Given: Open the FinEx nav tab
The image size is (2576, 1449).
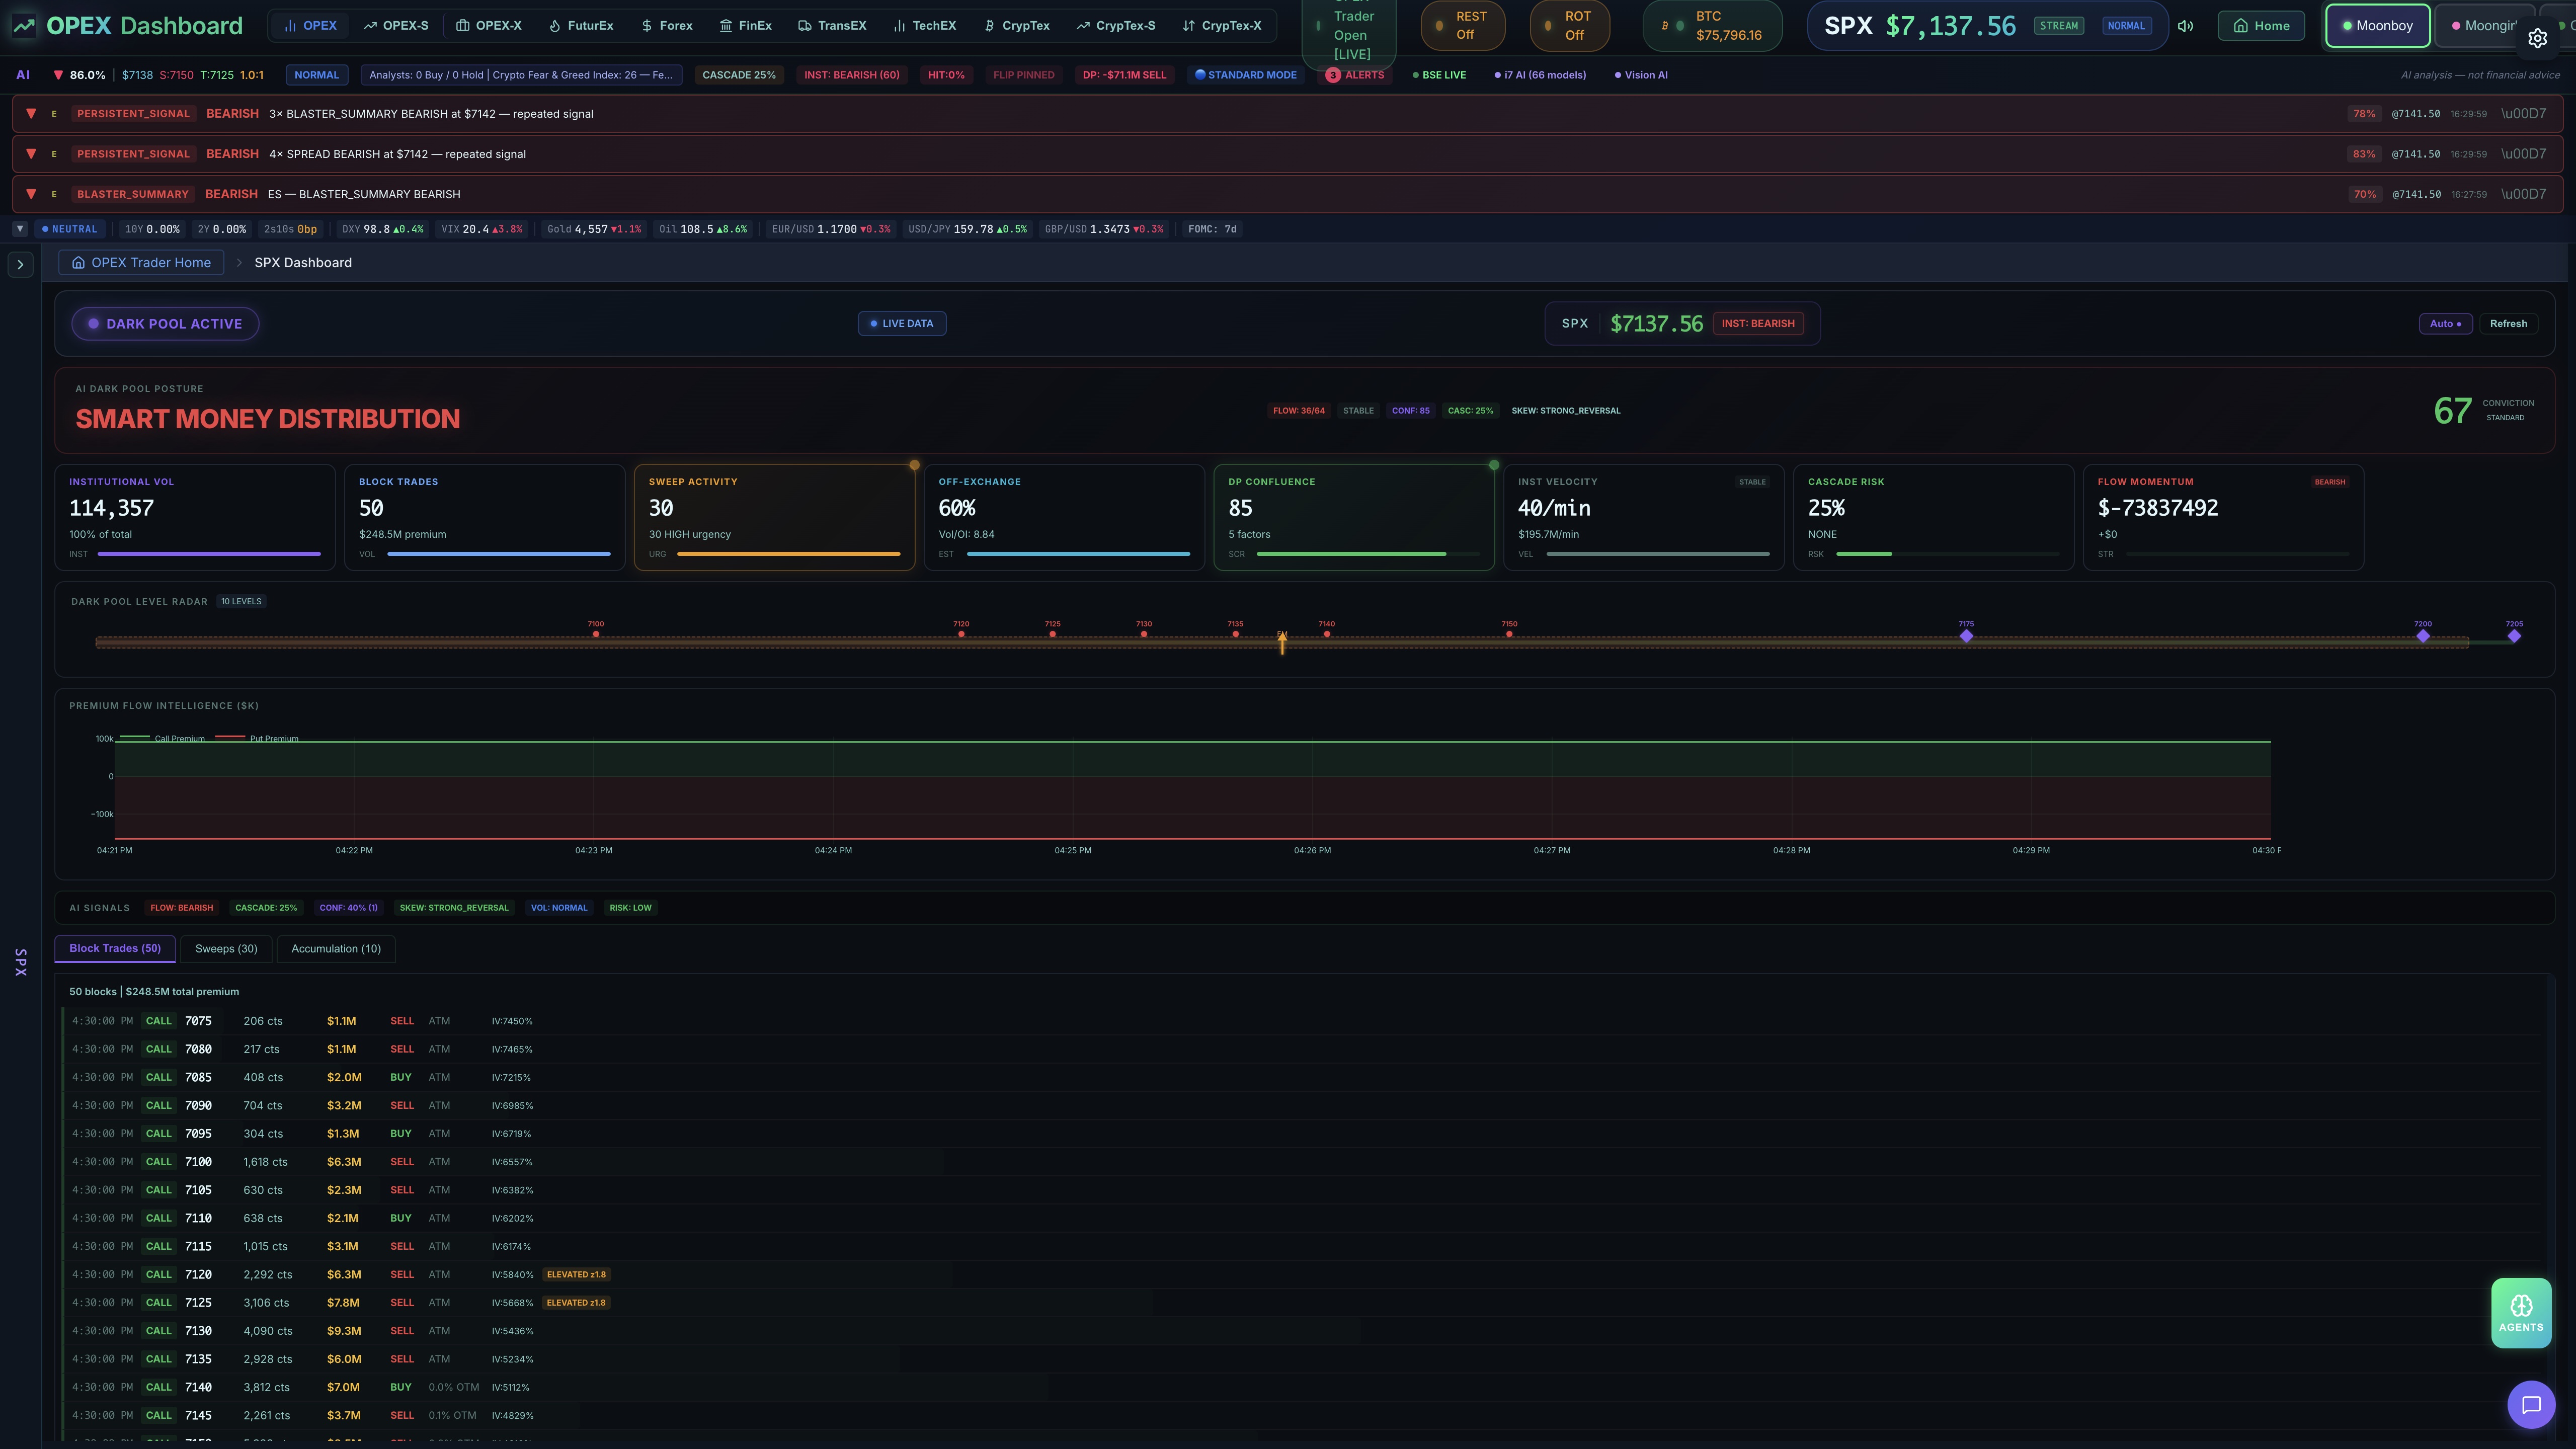Looking at the screenshot, I should click(746, 26).
